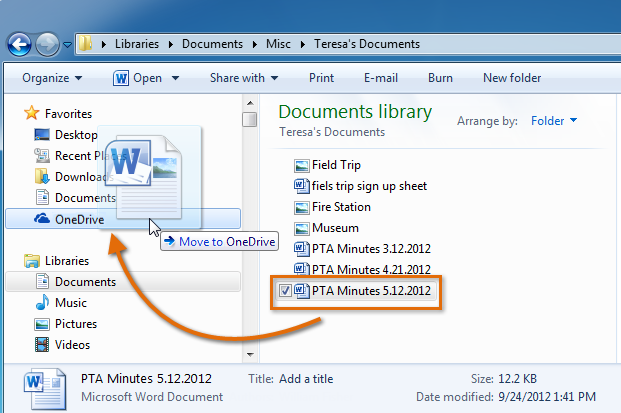Click the Field Trip image icon

pyautogui.click(x=301, y=166)
